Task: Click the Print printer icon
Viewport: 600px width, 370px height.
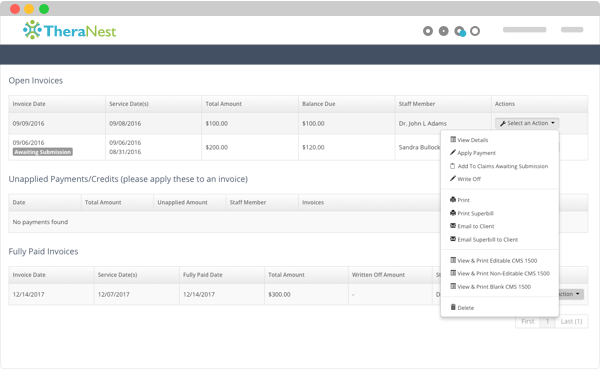Action: click(x=453, y=200)
